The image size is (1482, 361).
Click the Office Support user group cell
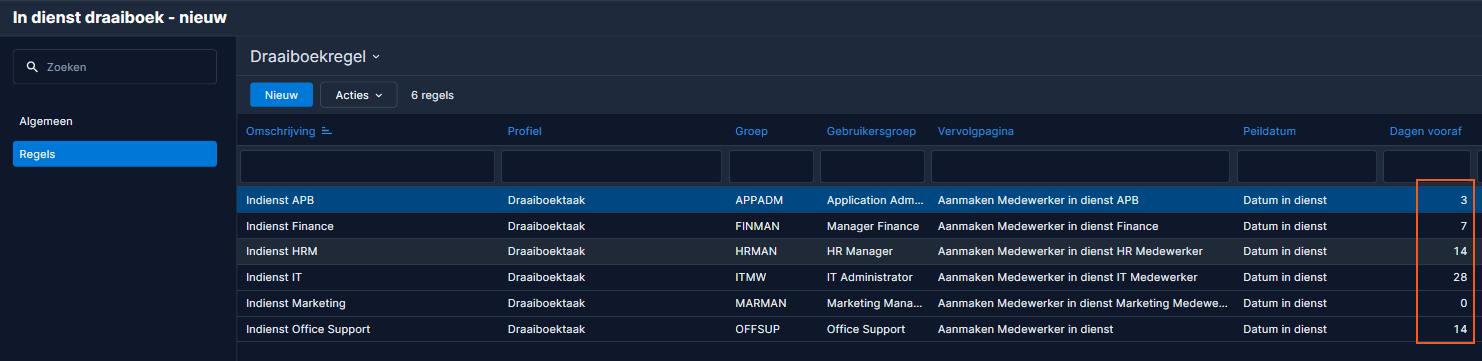tap(866, 330)
